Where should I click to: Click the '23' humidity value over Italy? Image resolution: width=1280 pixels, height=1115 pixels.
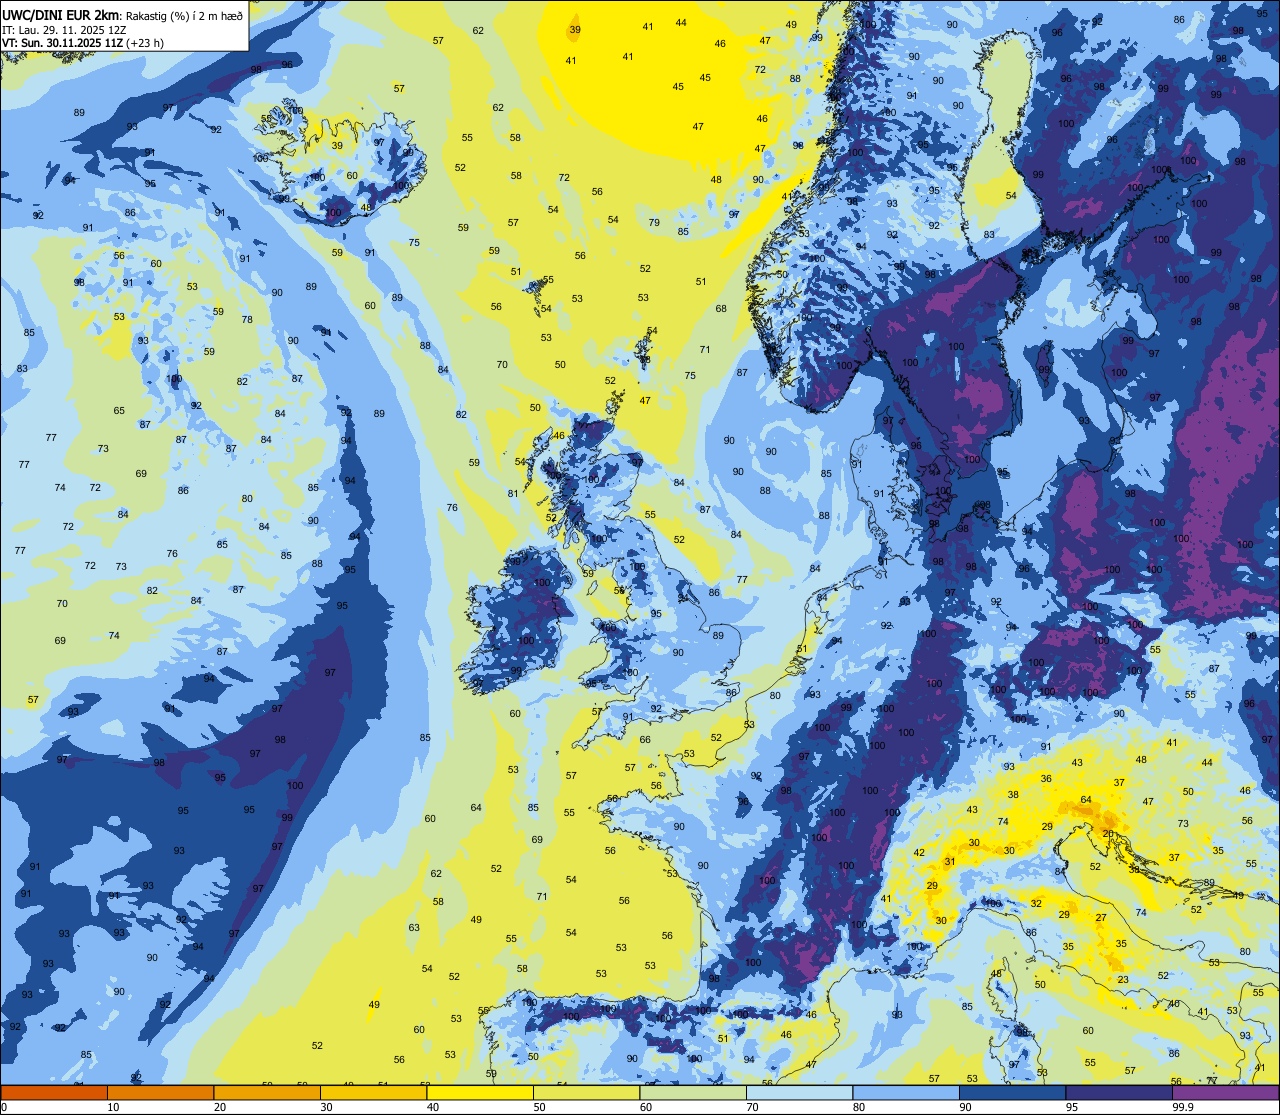pyautogui.click(x=1123, y=980)
